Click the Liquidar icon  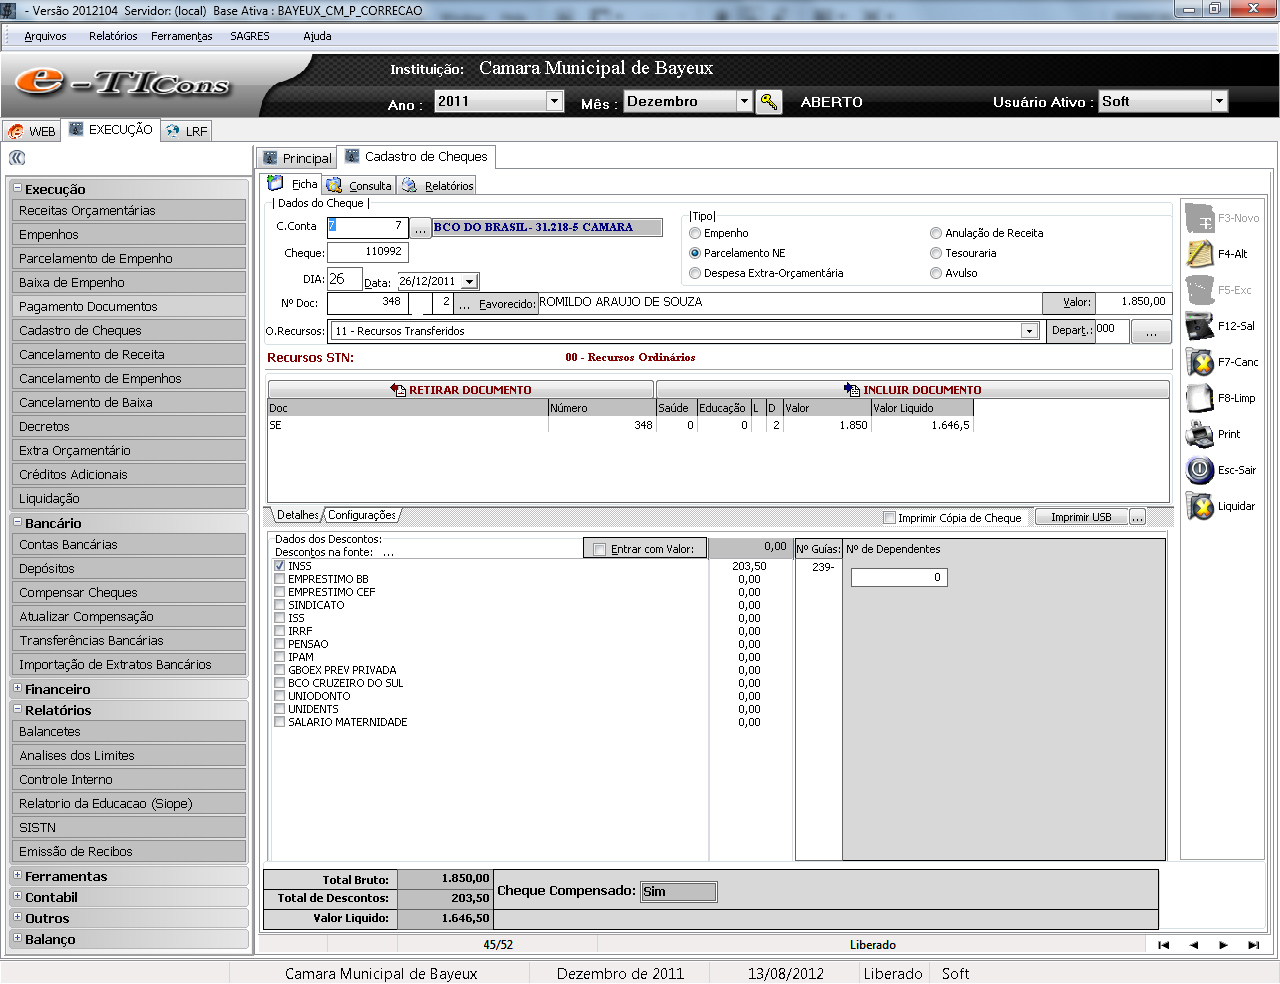pos(1199,506)
